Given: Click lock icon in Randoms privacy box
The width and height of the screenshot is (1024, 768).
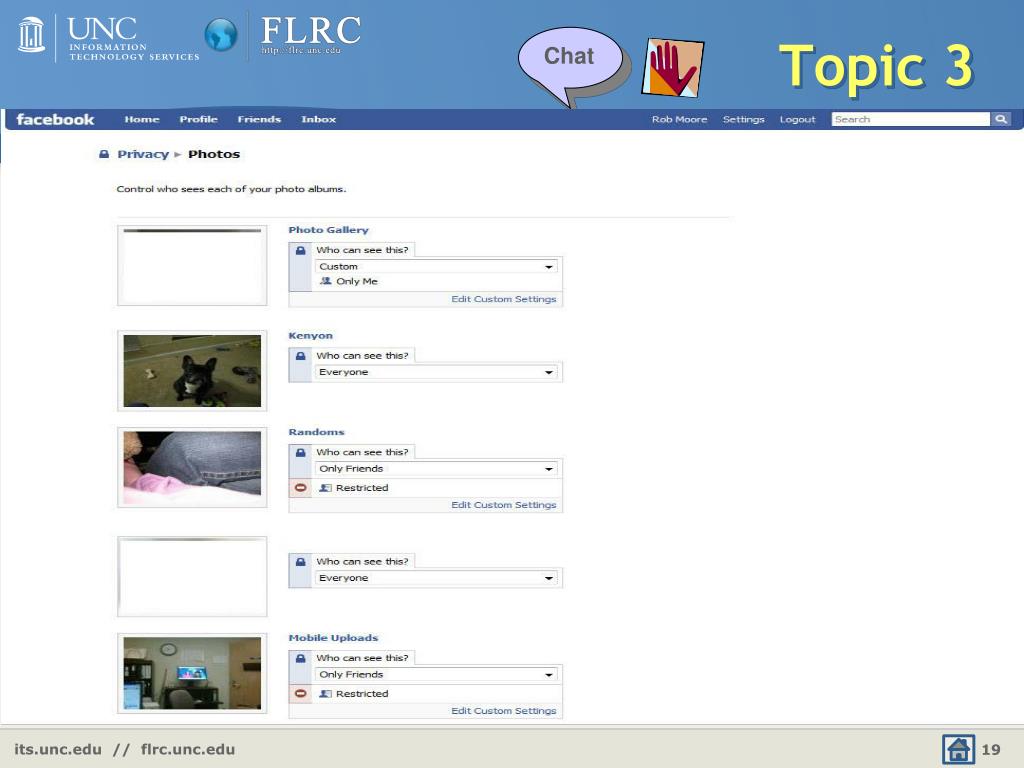Looking at the screenshot, I should coord(300,453).
